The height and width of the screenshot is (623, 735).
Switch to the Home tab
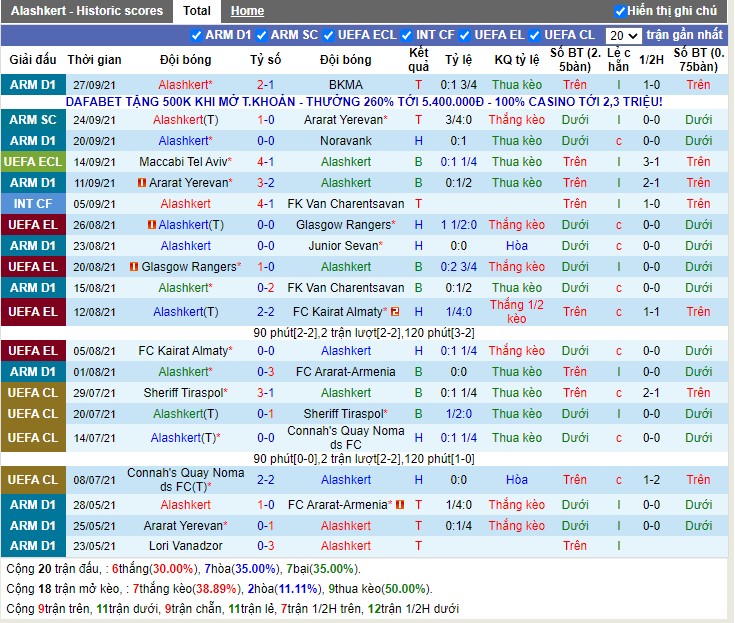tap(247, 11)
